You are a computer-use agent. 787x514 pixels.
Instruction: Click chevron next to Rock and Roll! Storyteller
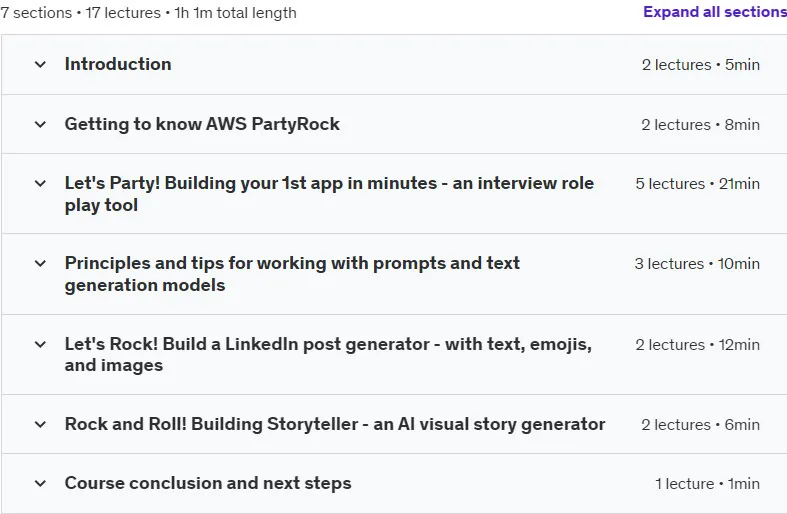point(40,424)
